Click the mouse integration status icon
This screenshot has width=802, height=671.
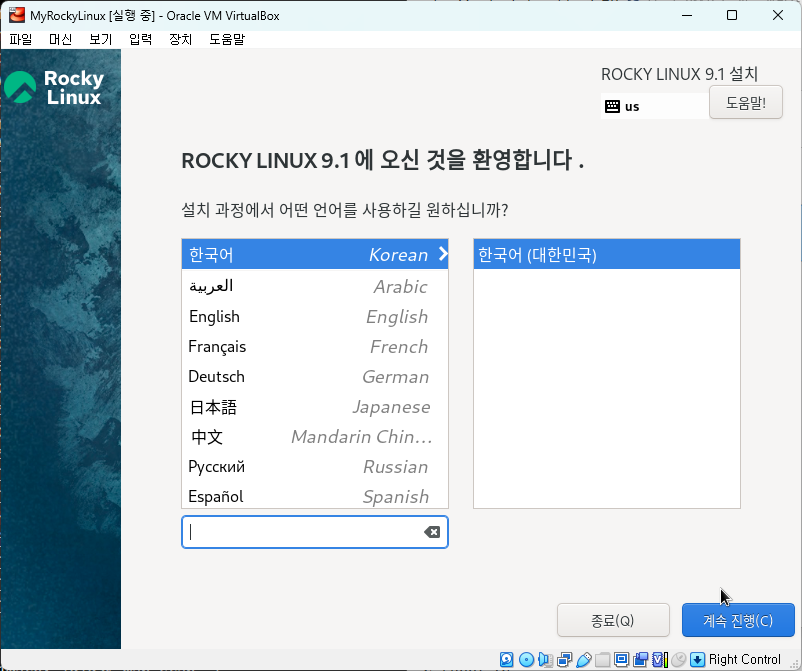[679, 659]
